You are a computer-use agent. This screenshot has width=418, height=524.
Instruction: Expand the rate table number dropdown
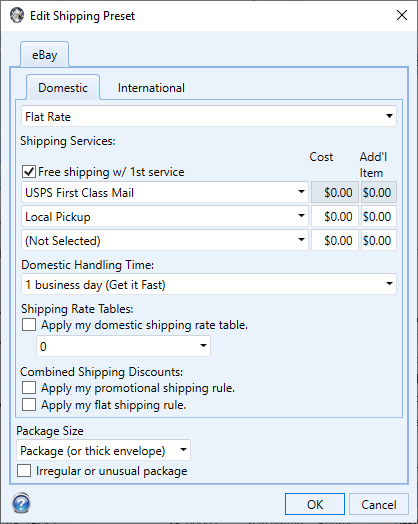tap(123, 346)
